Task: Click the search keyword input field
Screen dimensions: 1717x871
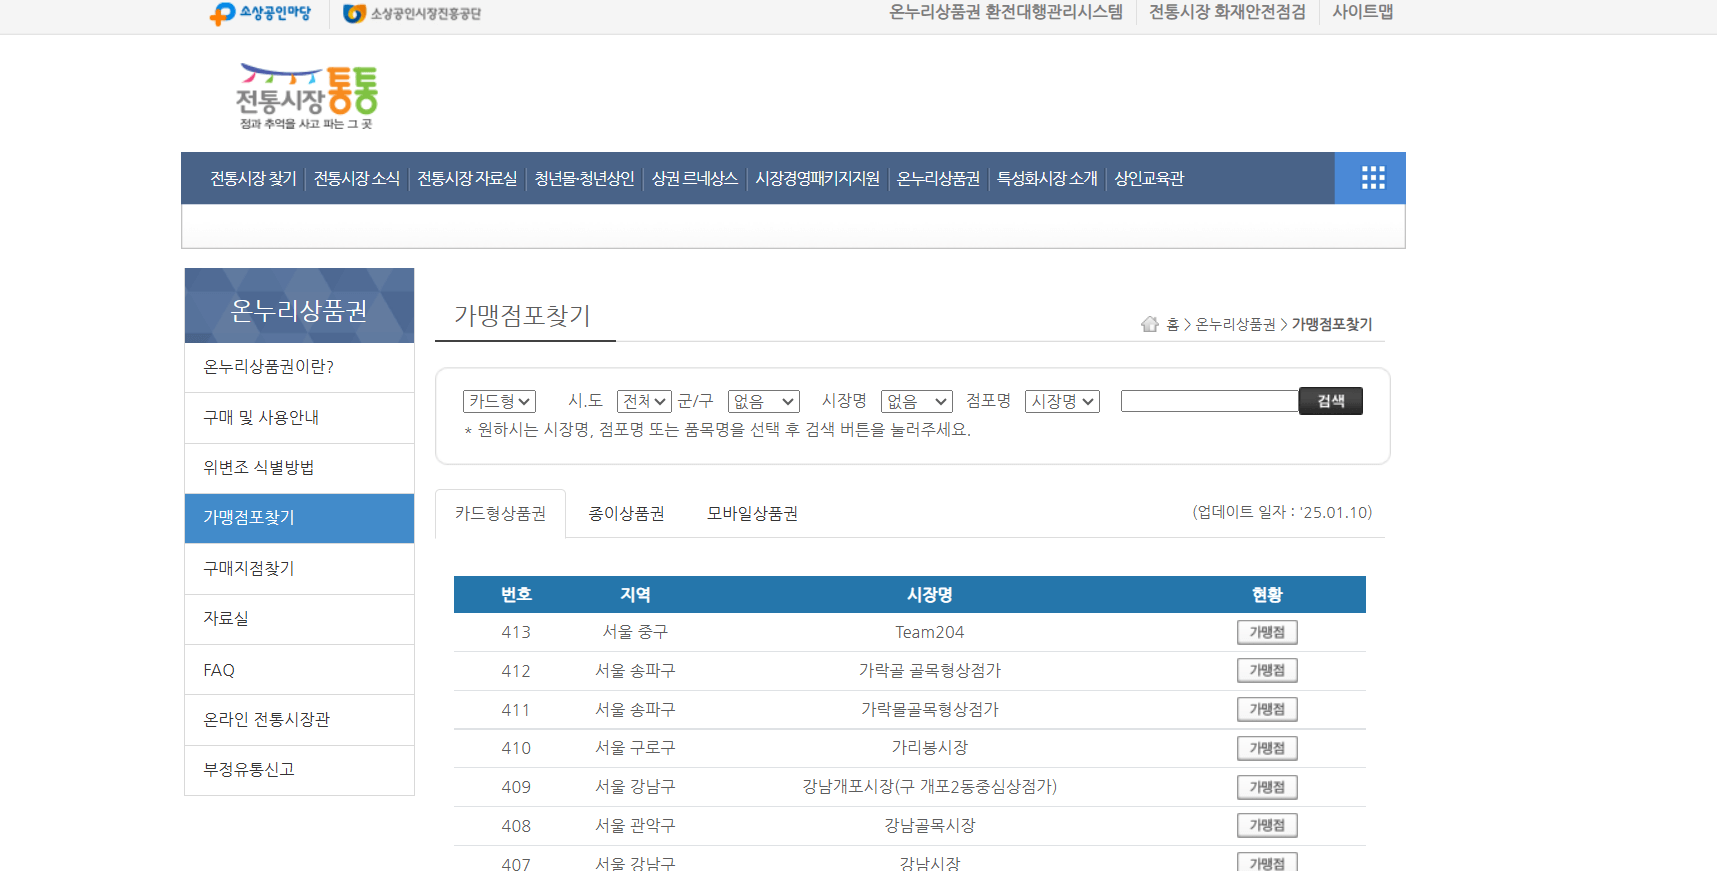Action: coord(1210,401)
